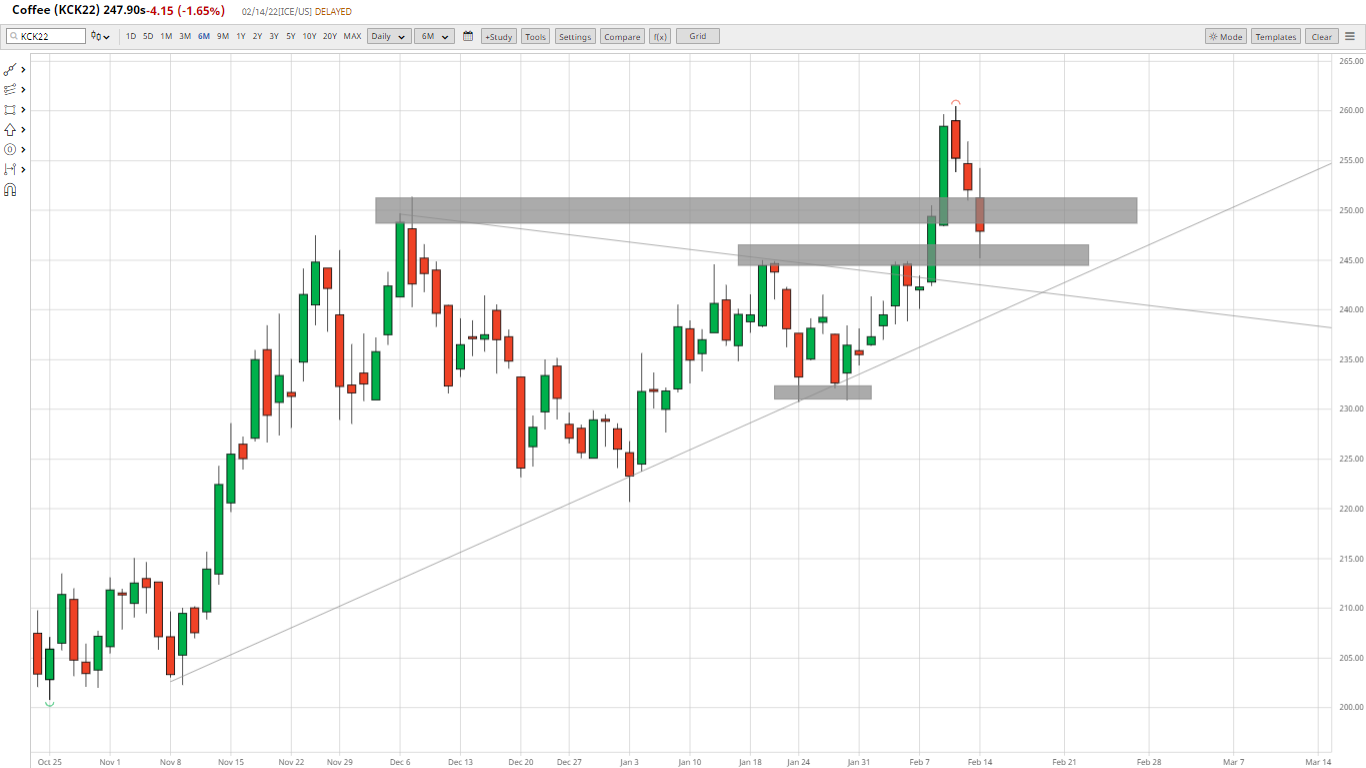Click the KCK22 symbol search field
1366x768 pixels.
click(46, 36)
